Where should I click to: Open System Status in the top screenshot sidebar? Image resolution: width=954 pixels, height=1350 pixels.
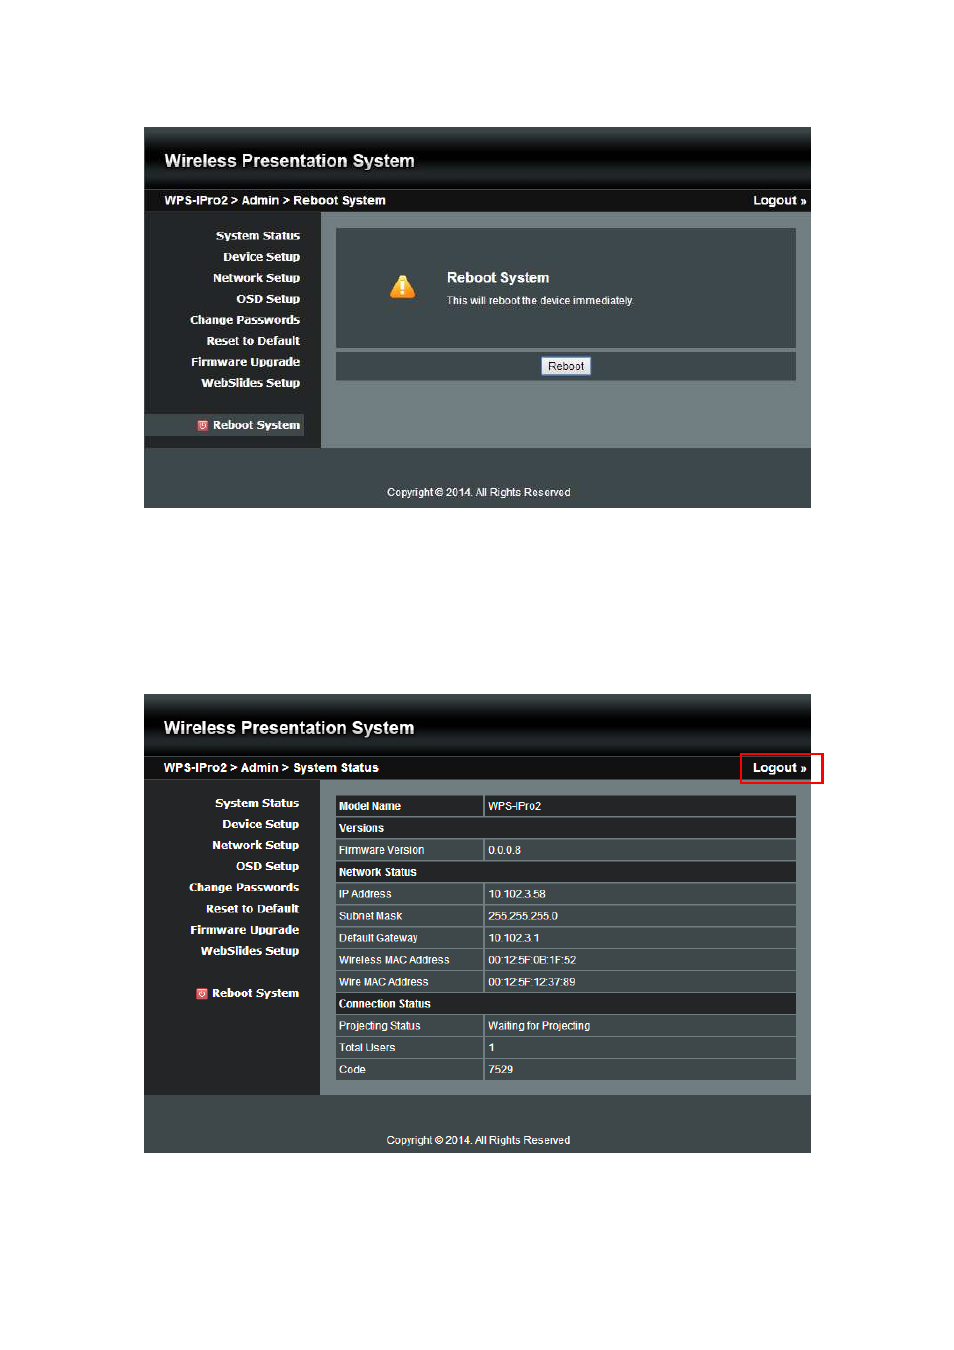pos(258,236)
